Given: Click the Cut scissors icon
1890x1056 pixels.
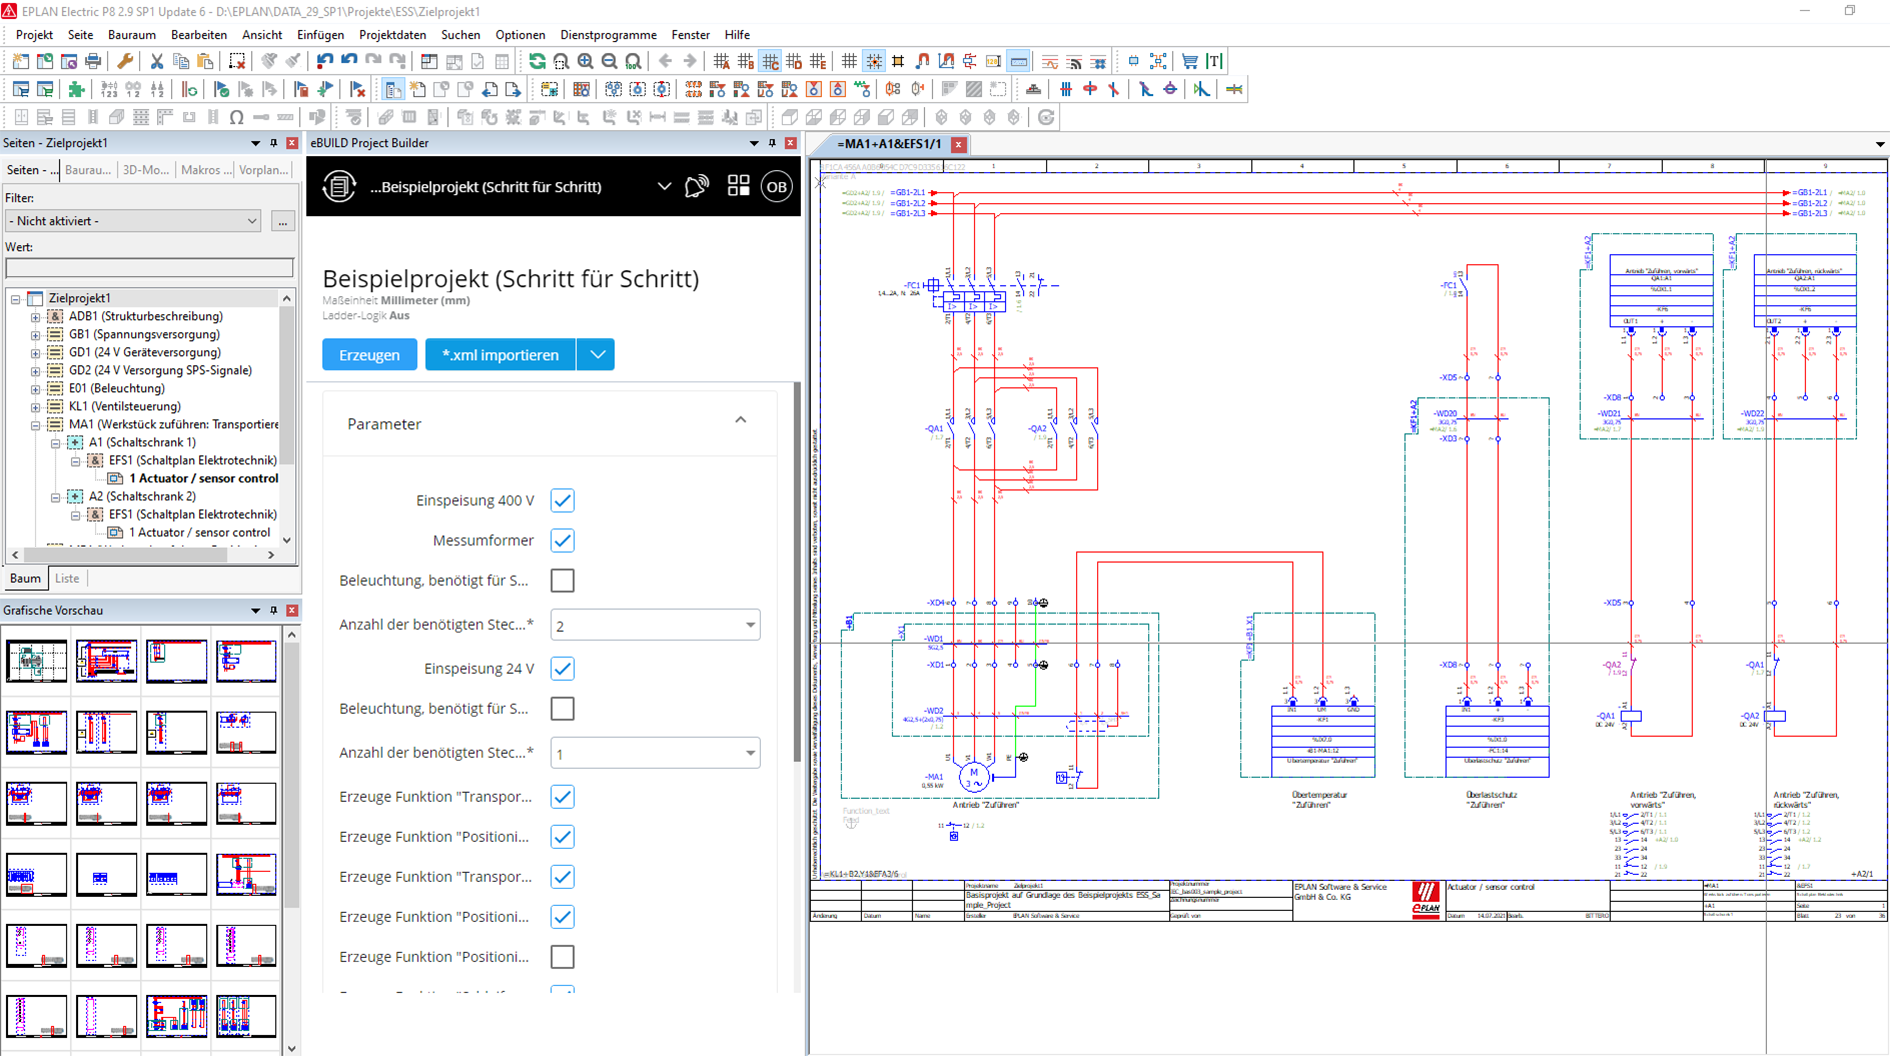Looking at the screenshot, I should click(157, 61).
